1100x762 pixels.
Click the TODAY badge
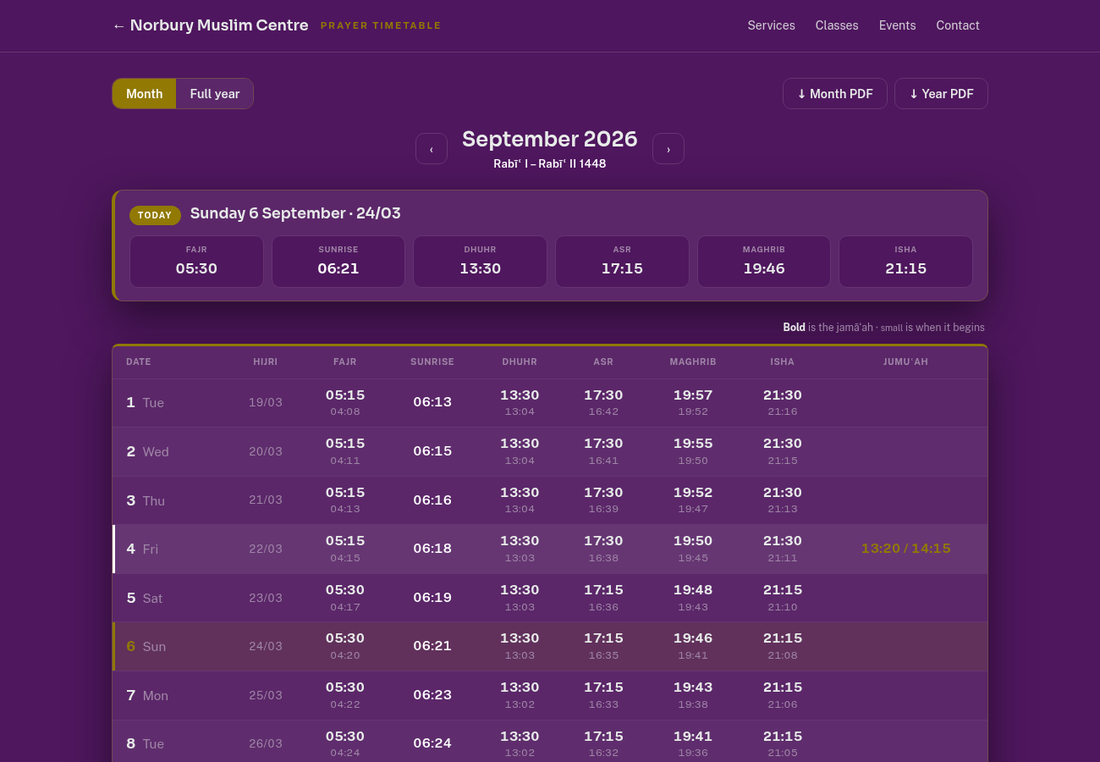pyautogui.click(x=155, y=215)
